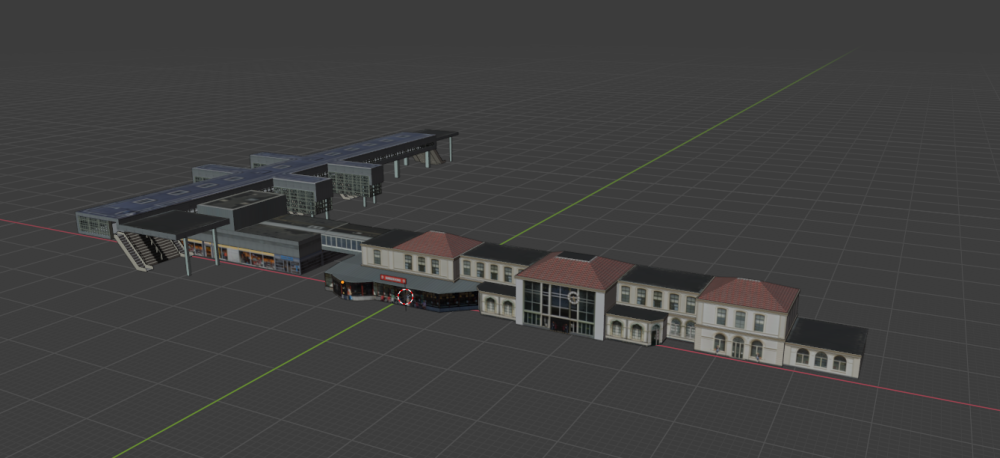This screenshot has height=458, width=1000.
Task: Select the red roof above the glass entrance
Action: 574,270
